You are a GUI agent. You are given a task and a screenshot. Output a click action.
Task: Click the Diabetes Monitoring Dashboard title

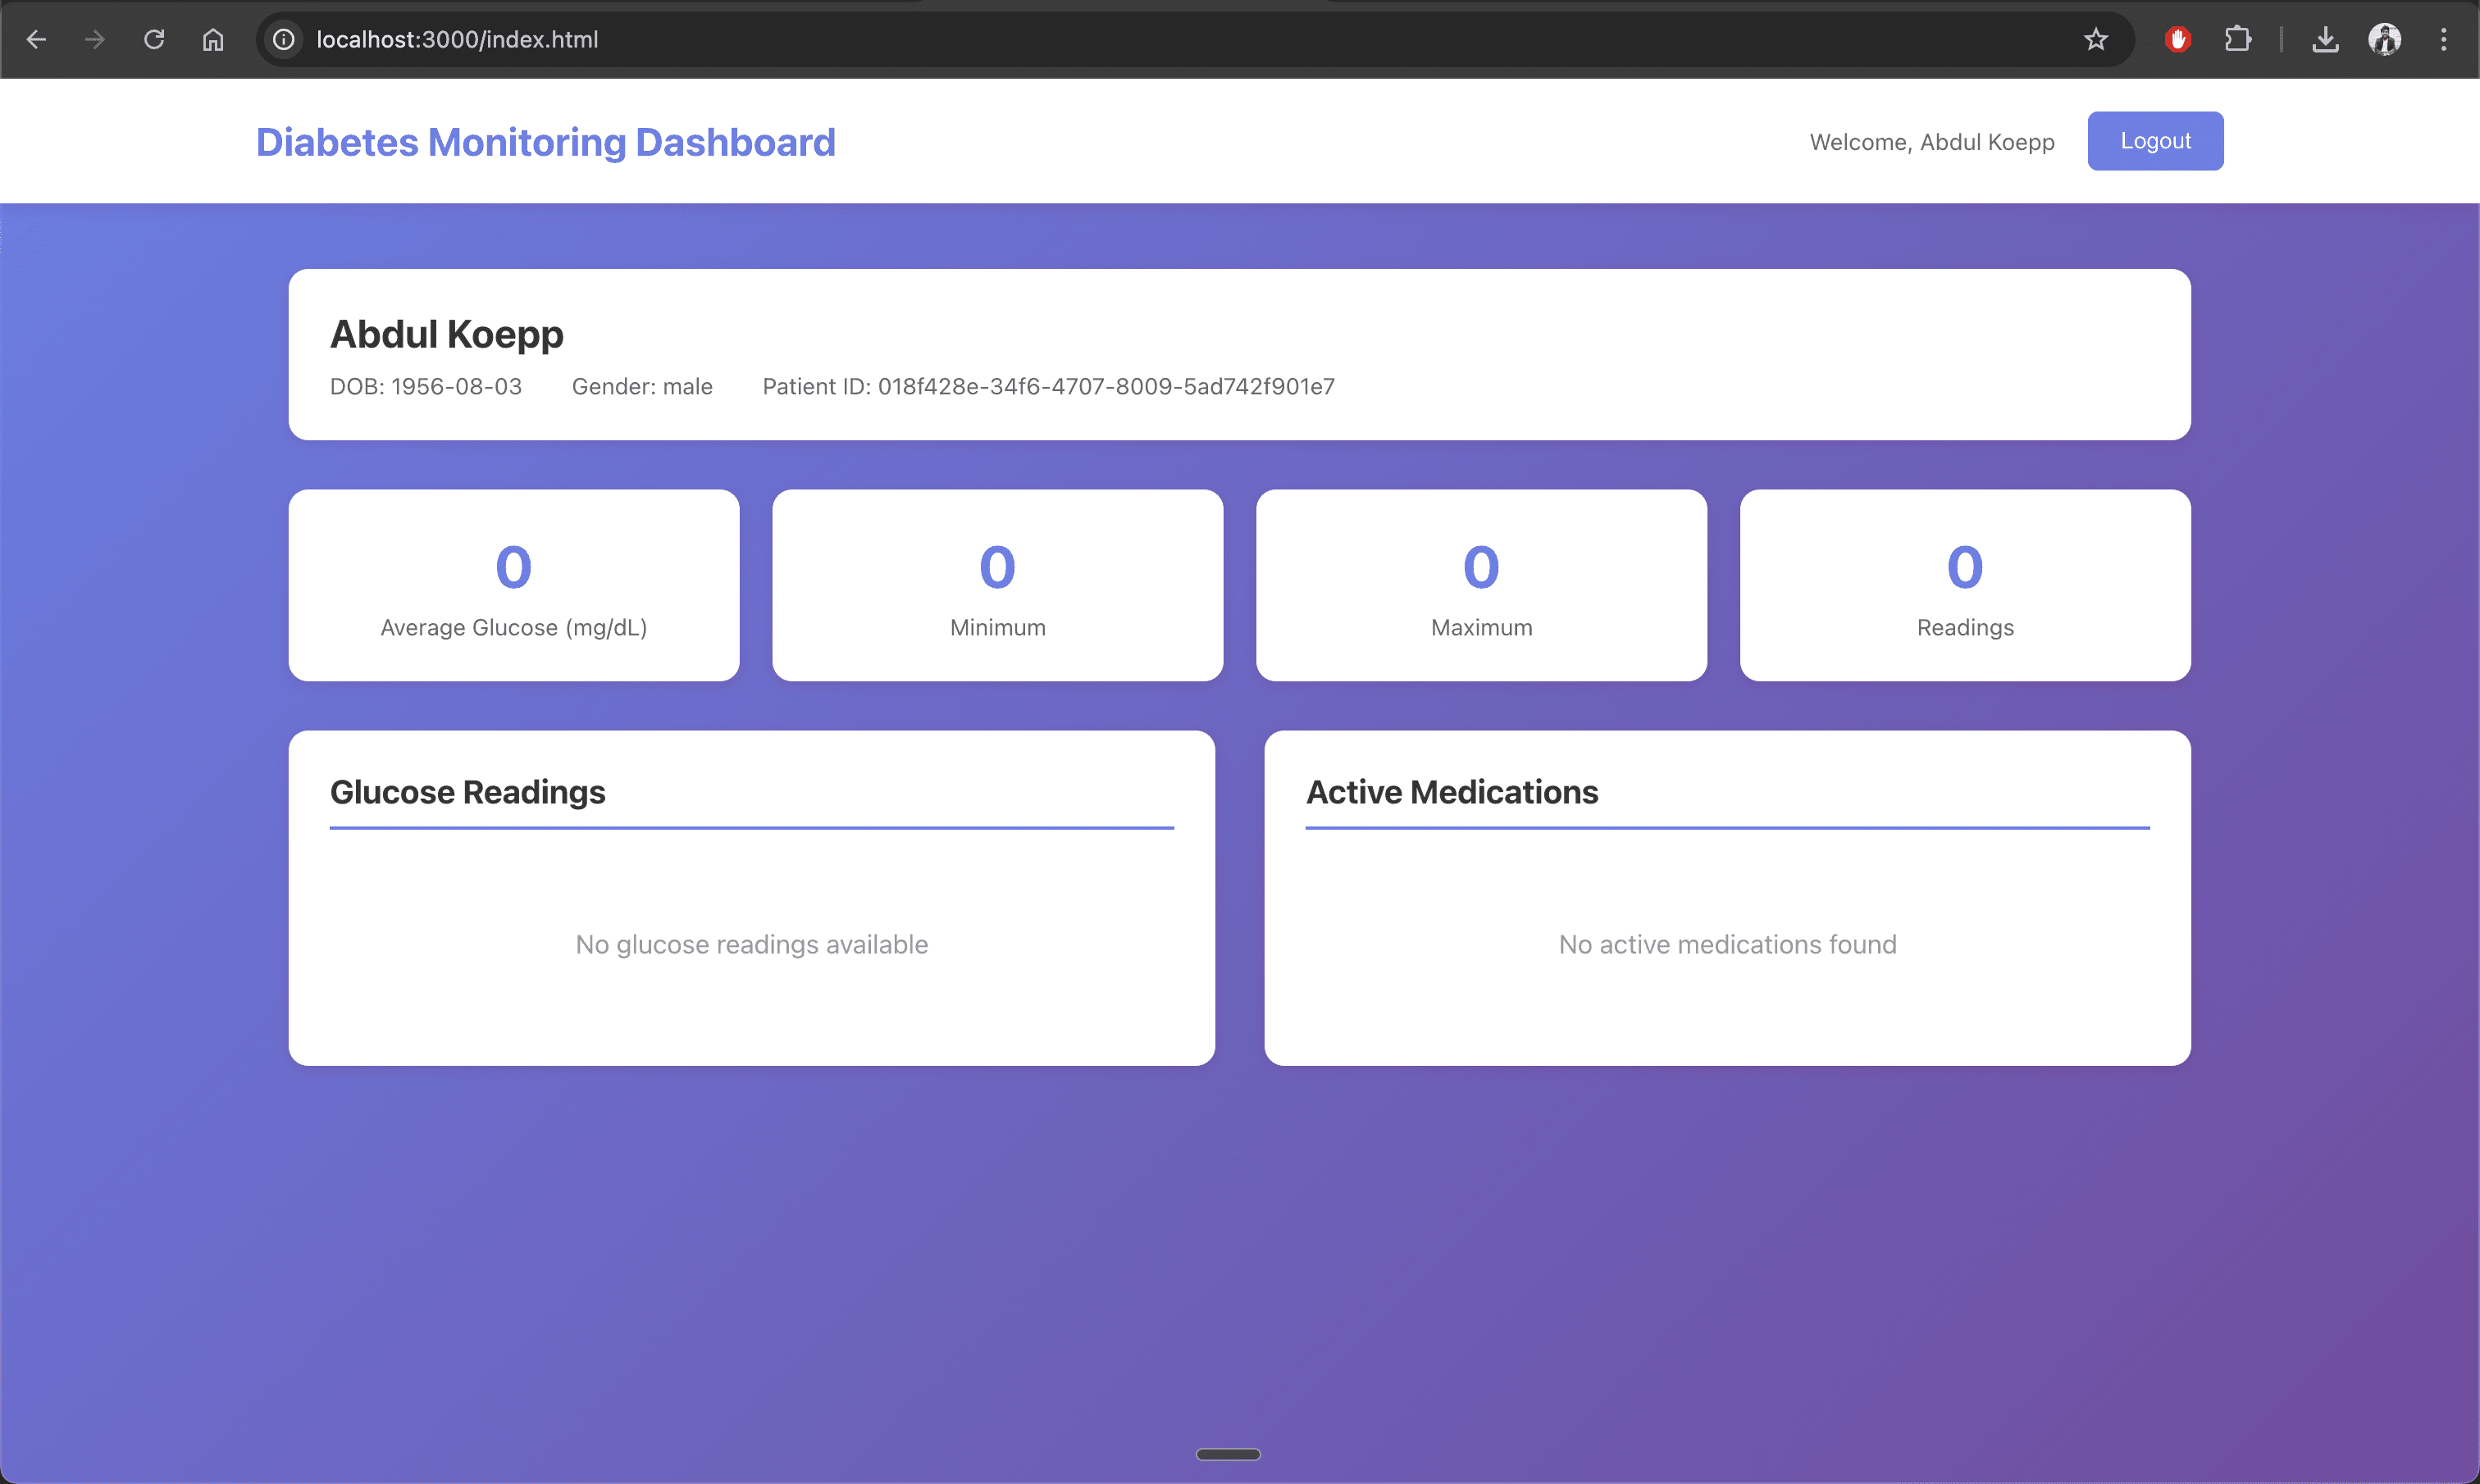pos(545,141)
